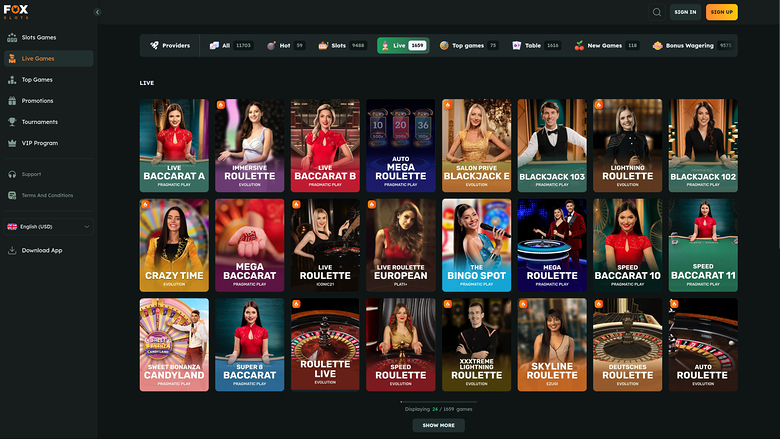Image resolution: width=780 pixels, height=439 pixels.
Task: Open the Blackjack 102 game
Action: (703, 145)
